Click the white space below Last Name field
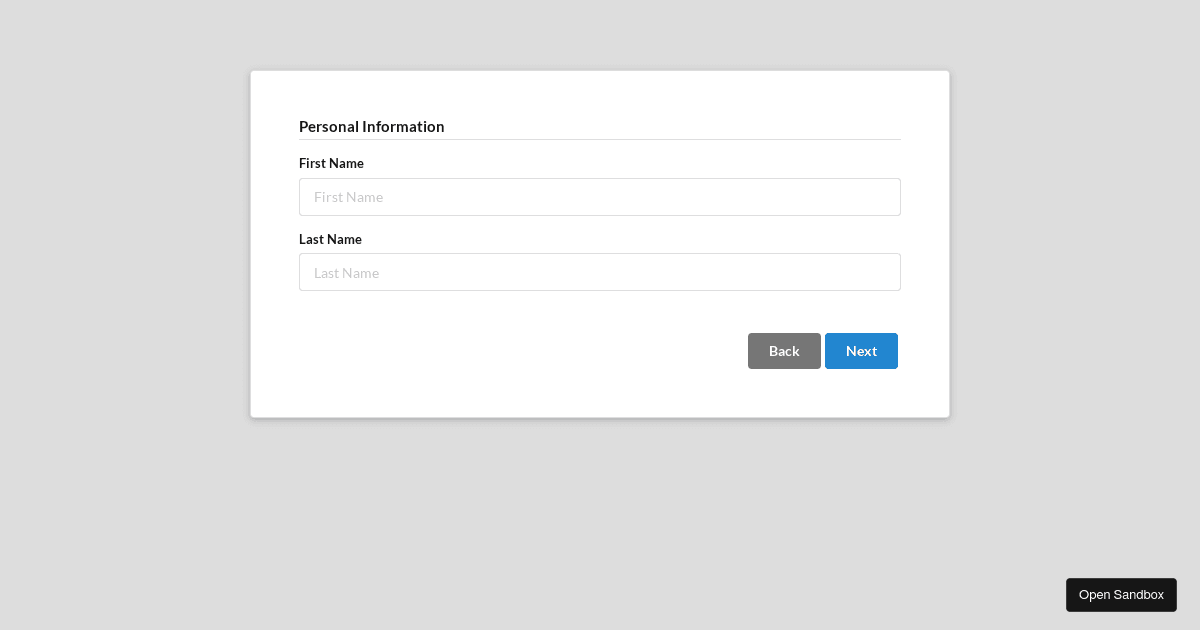Viewport: 1200px width, 630px height. [x=600, y=311]
